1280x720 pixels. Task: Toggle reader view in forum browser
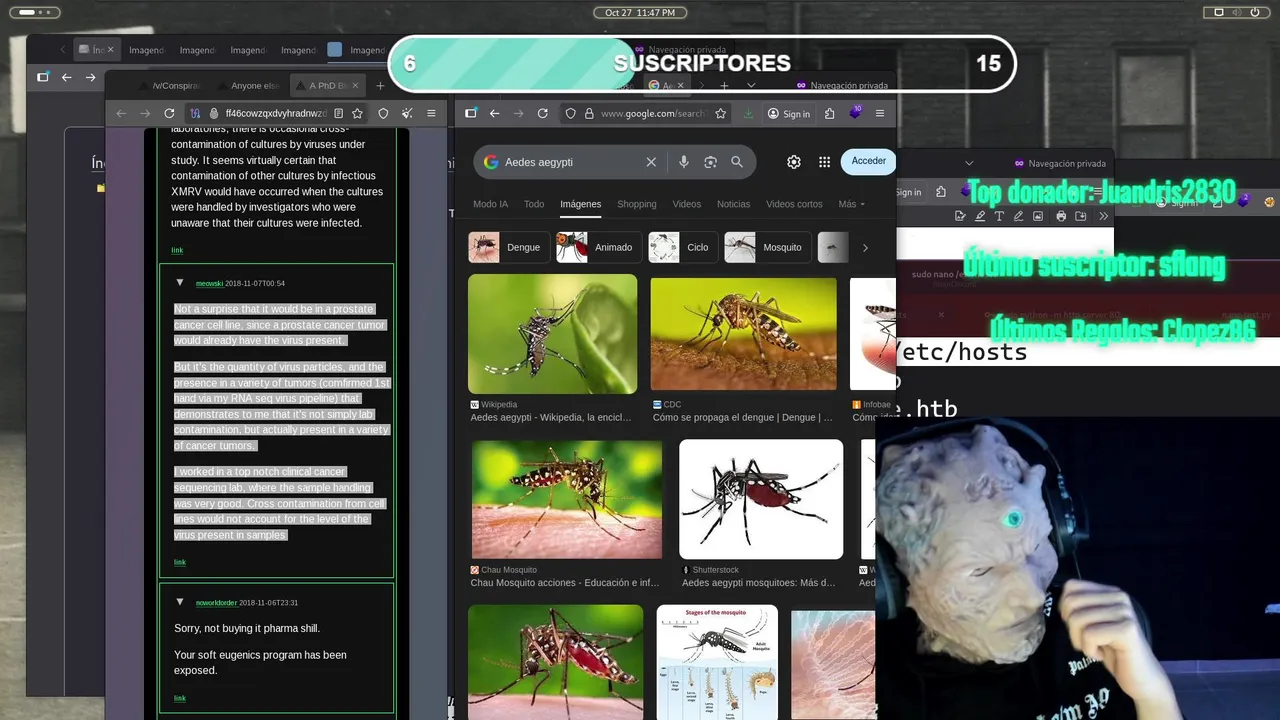pyautogui.click(x=339, y=114)
